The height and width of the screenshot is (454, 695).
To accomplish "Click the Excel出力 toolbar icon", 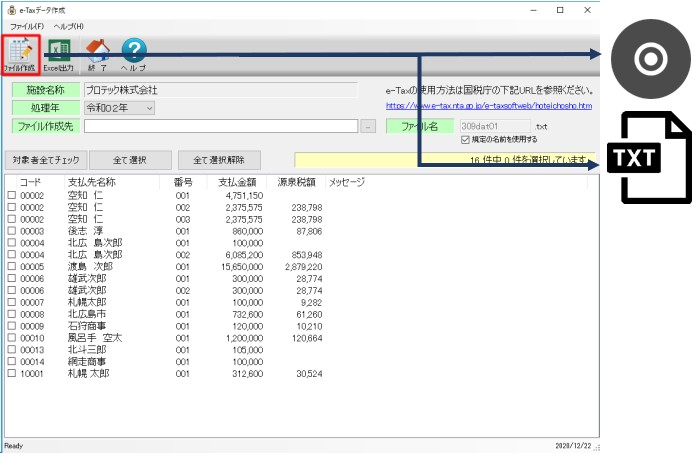I will point(59,55).
